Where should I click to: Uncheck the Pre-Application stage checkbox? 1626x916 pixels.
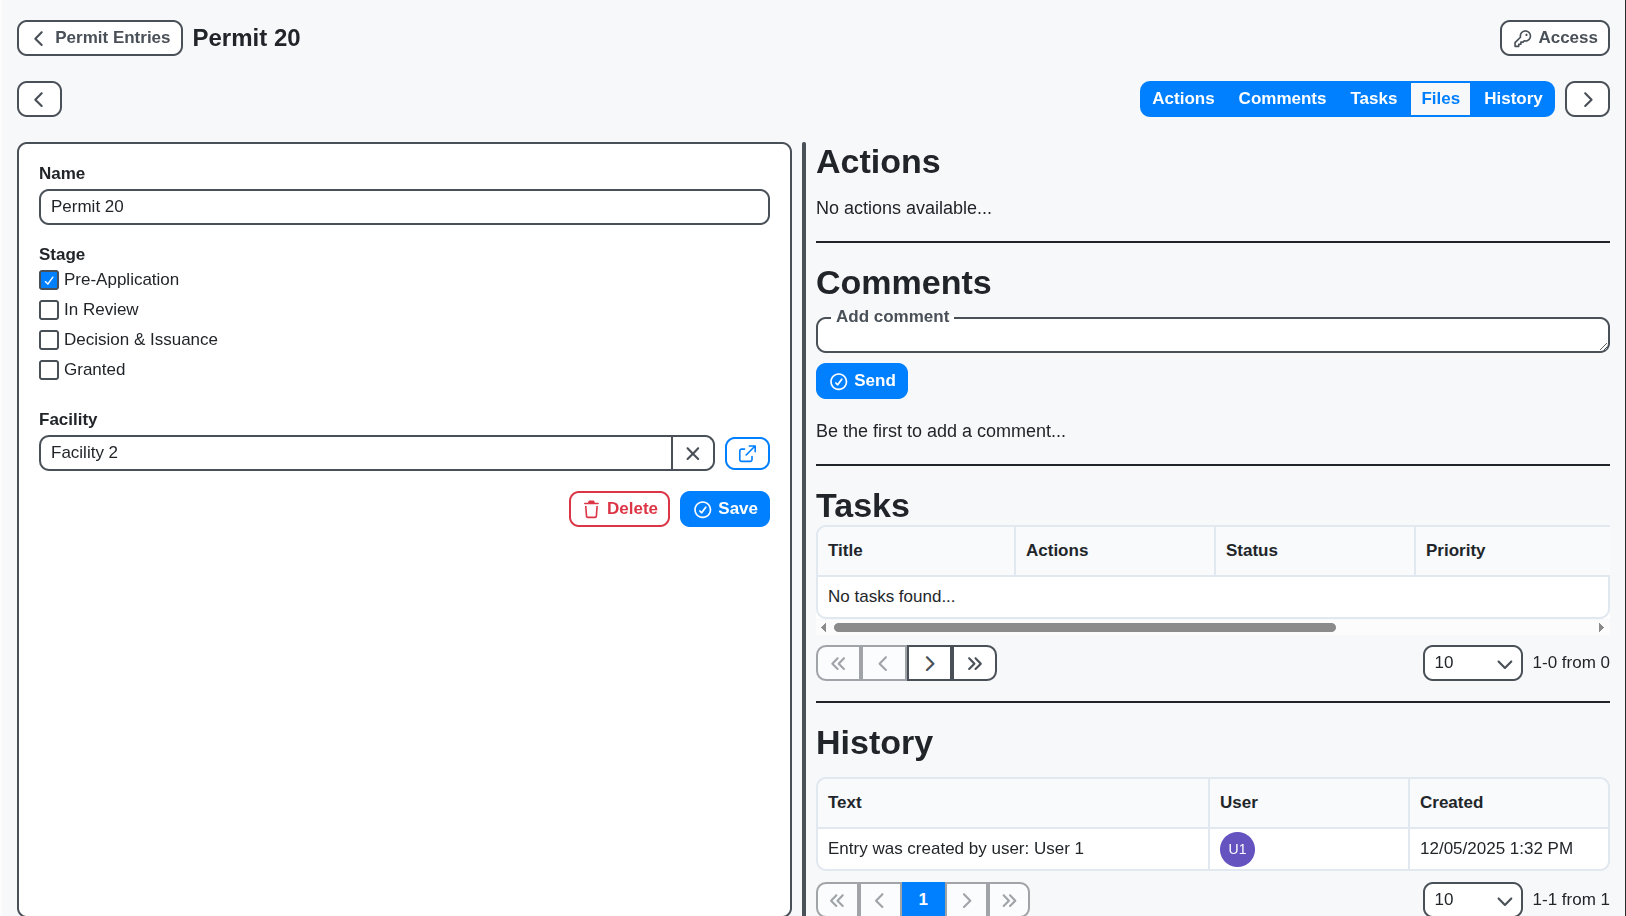[49, 280]
